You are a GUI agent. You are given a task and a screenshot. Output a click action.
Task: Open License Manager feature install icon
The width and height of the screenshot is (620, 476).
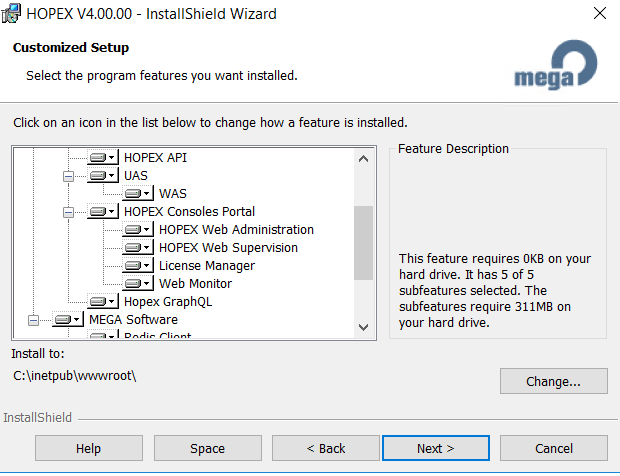click(x=137, y=266)
